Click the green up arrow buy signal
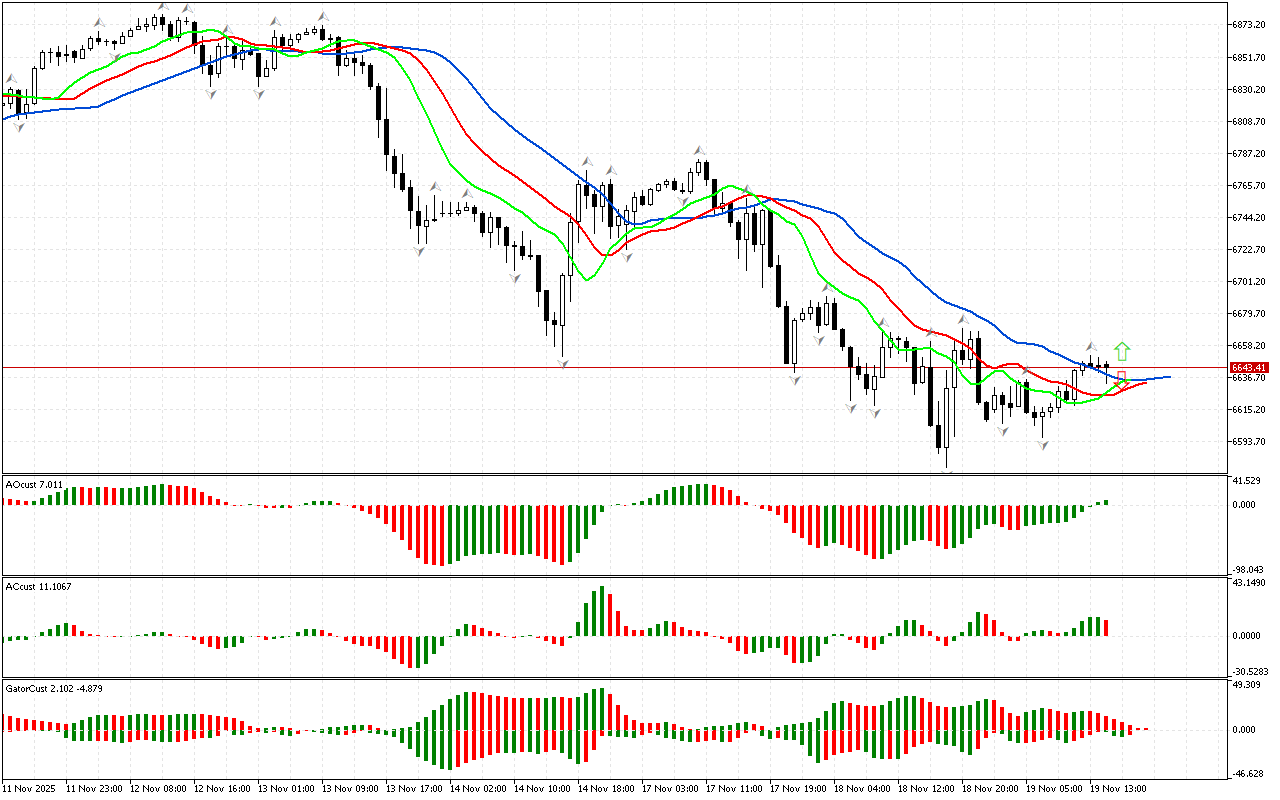Viewport: 1280px width, 800px height. (1122, 351)
